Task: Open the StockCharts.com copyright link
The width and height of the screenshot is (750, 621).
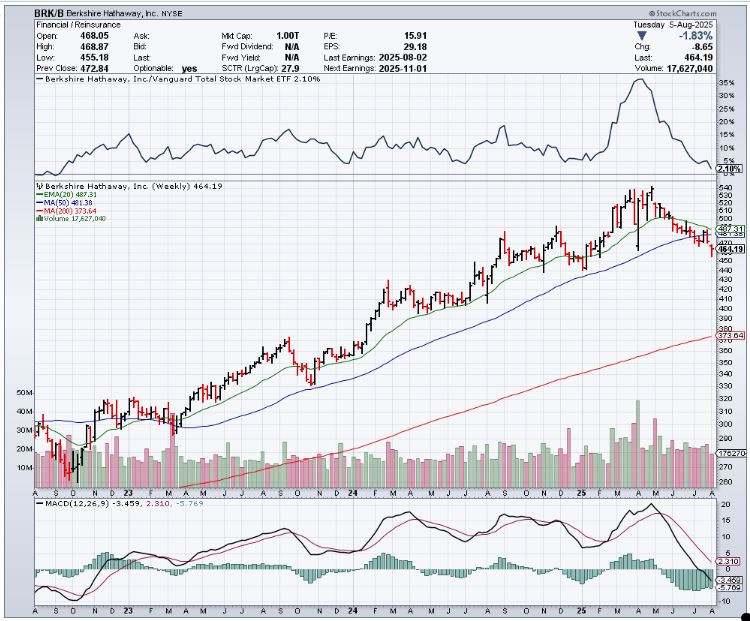Action: click(x=683, y=13)
